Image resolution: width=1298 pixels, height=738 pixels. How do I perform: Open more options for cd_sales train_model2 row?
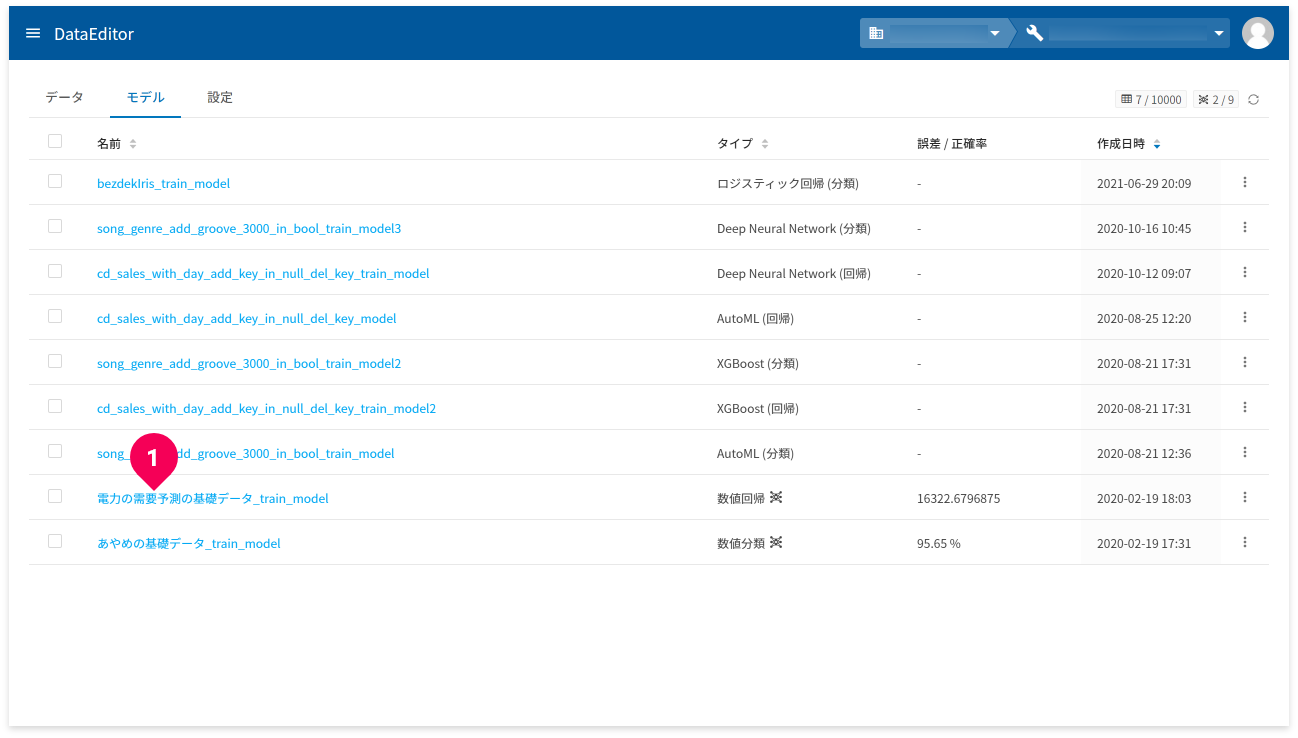coord(1245,407)
